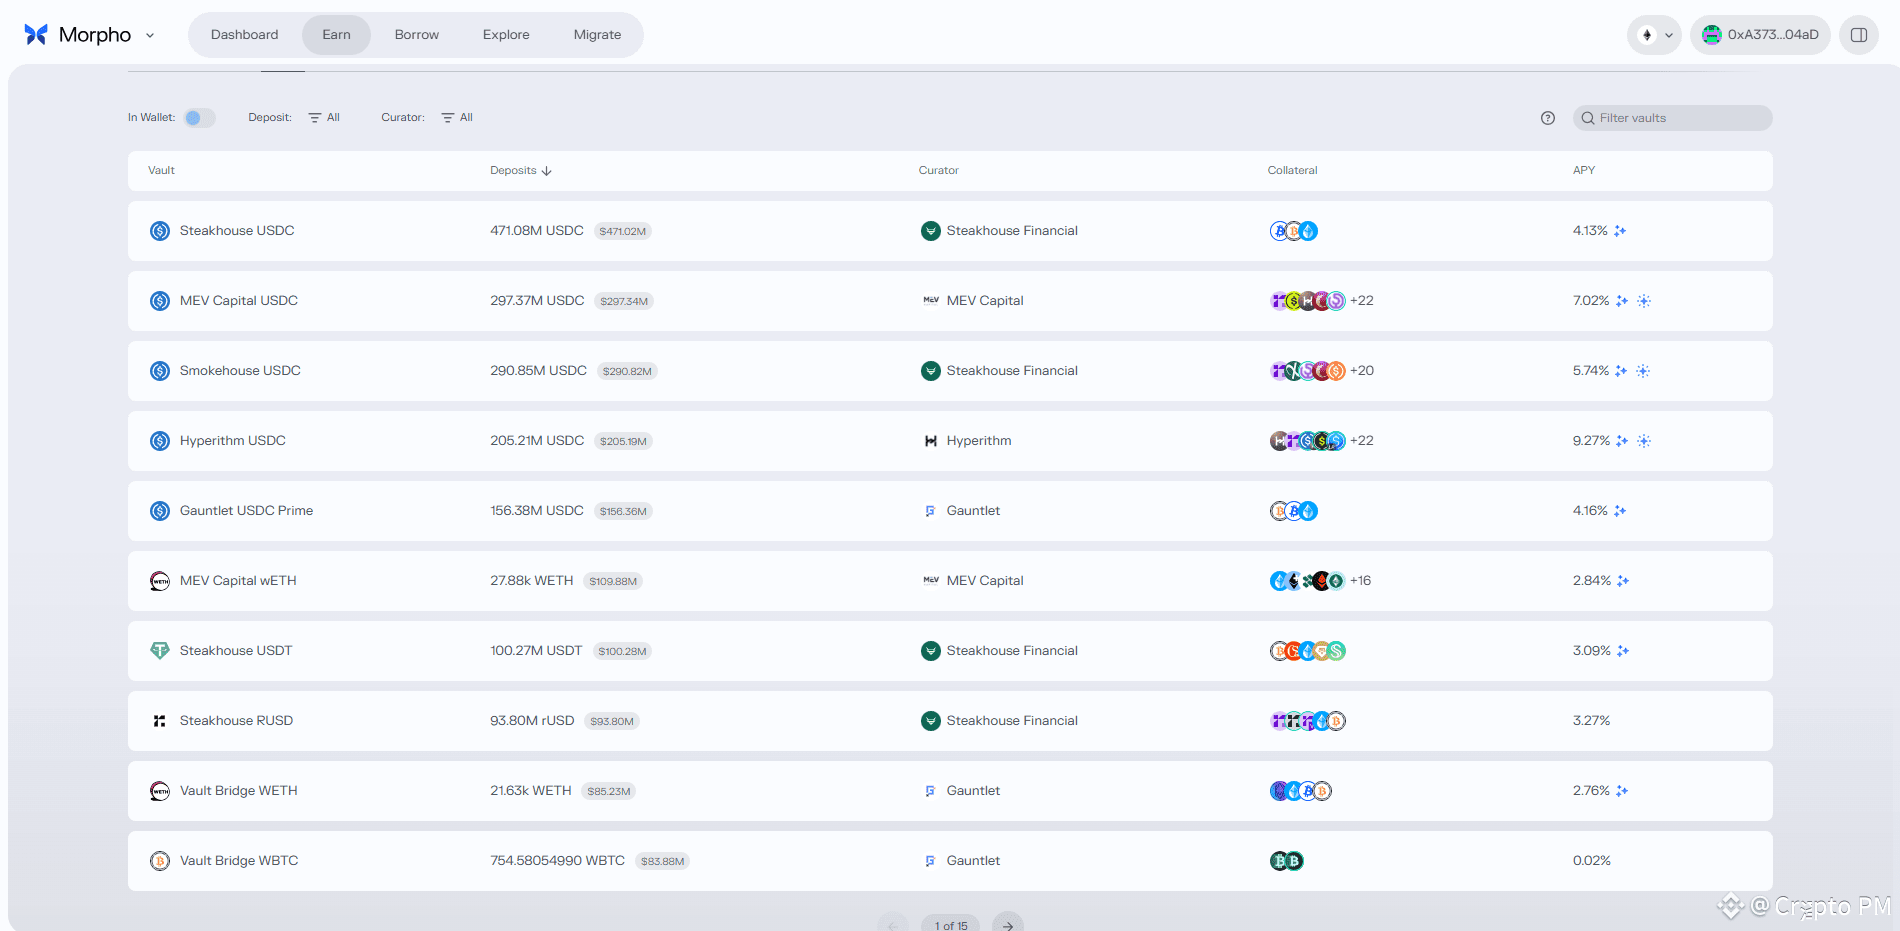This screenshot has width=1900, height=931.
Task: Click sun icon next to 7.02% APY
Action: [1644, 301]
